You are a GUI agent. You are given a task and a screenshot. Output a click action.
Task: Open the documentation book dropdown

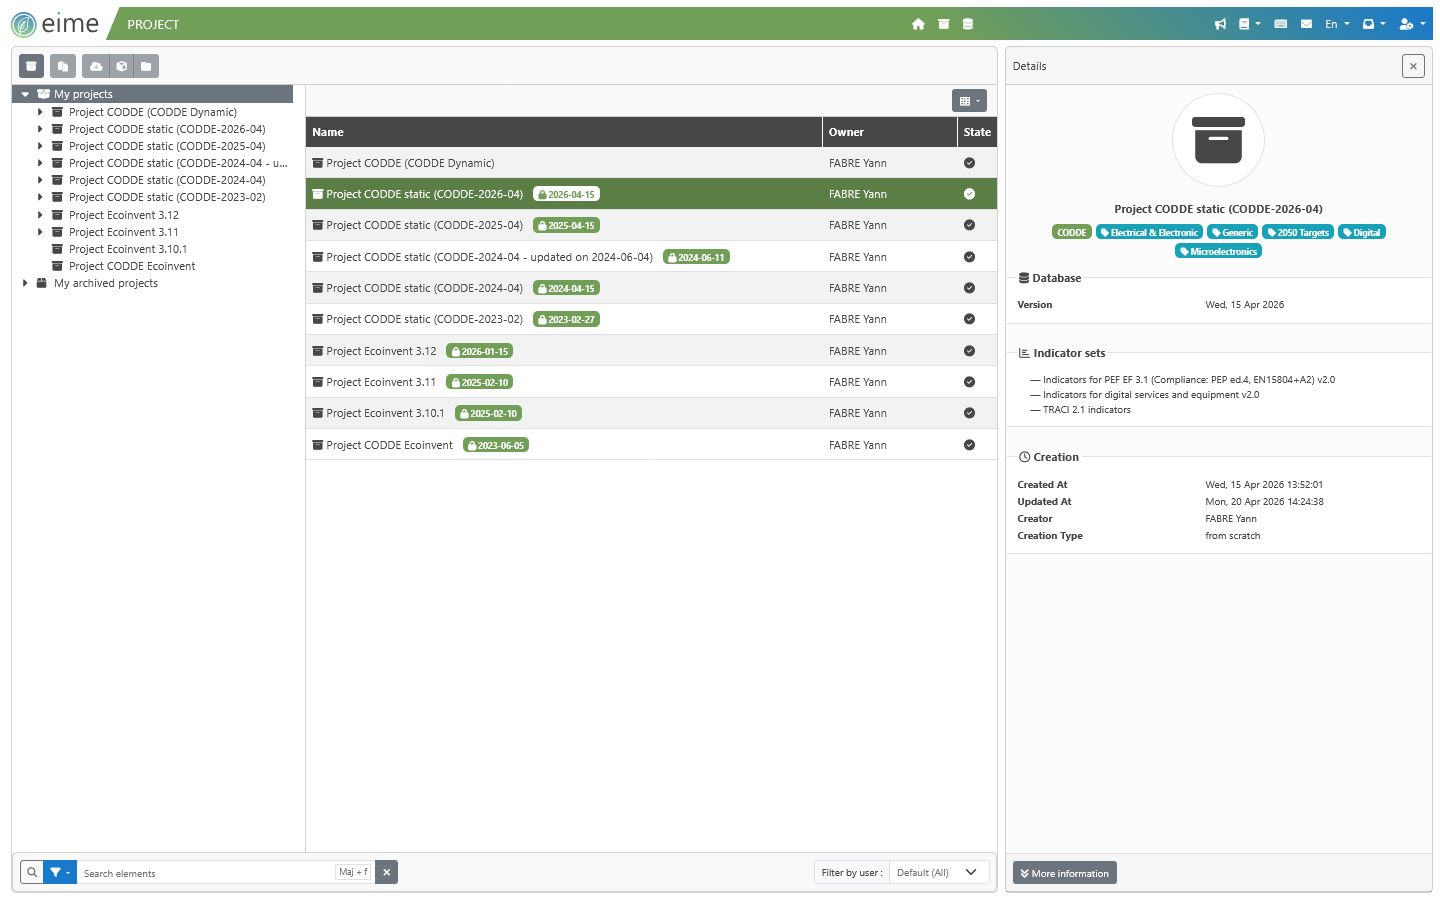[1249, 24]
